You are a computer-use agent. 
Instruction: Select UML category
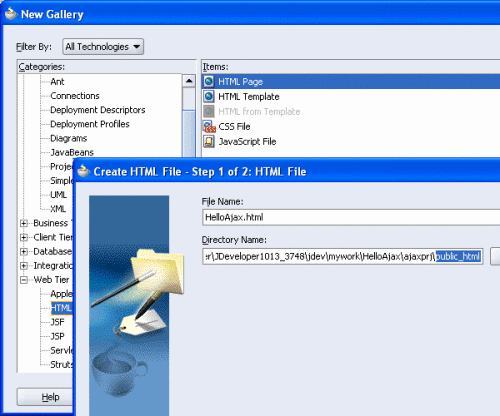point(58,195)
